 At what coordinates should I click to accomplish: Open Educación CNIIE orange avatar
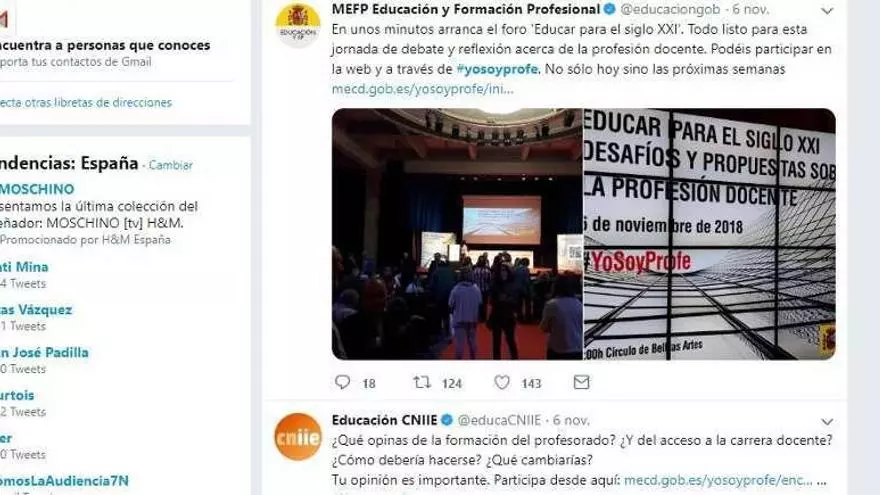297,437
